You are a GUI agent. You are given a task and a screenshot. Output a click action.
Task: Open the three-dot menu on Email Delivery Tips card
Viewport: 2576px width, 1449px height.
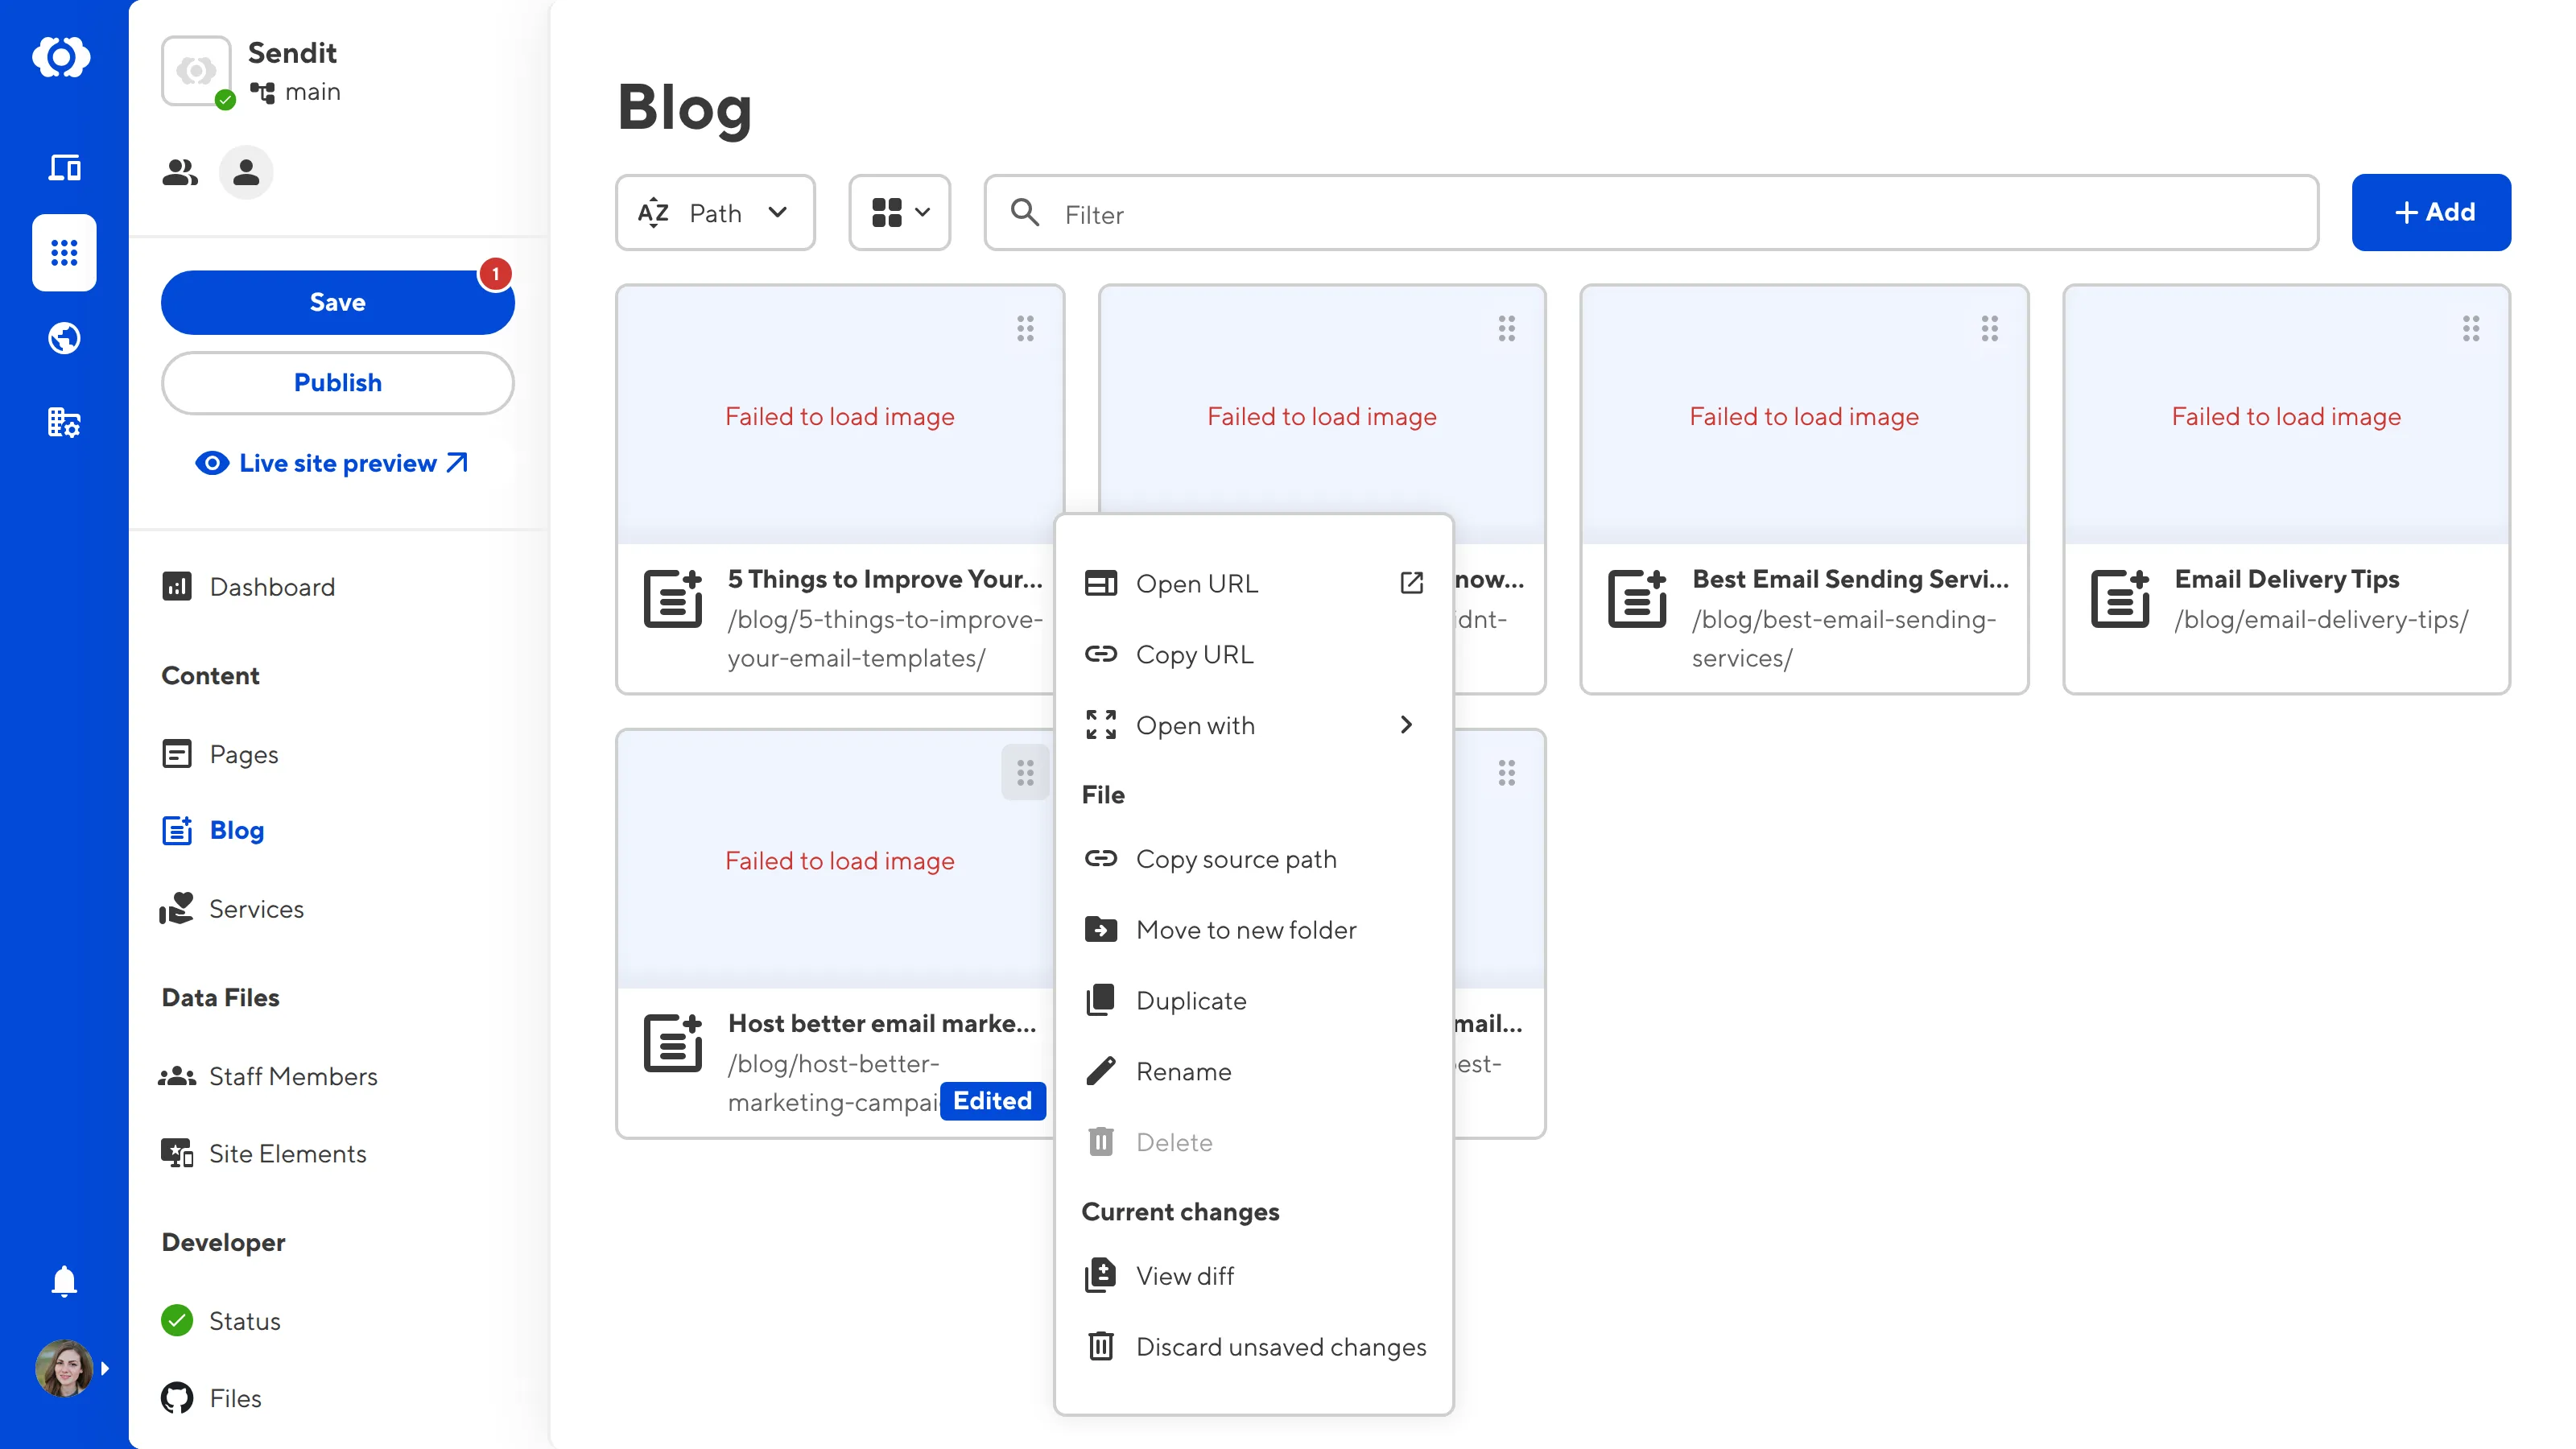tap(2470, 328)
